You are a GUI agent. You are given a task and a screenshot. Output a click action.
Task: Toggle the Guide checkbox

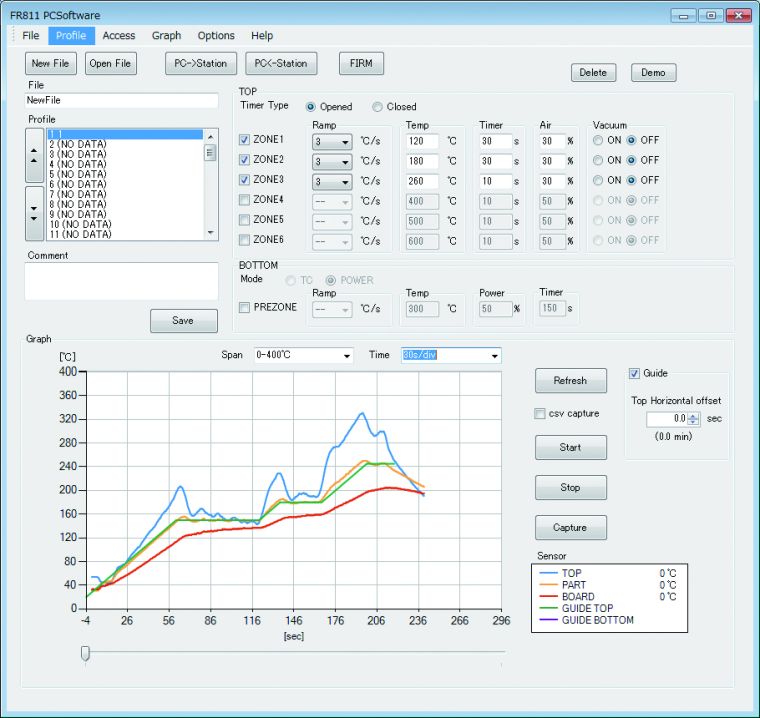pos(634,373)
